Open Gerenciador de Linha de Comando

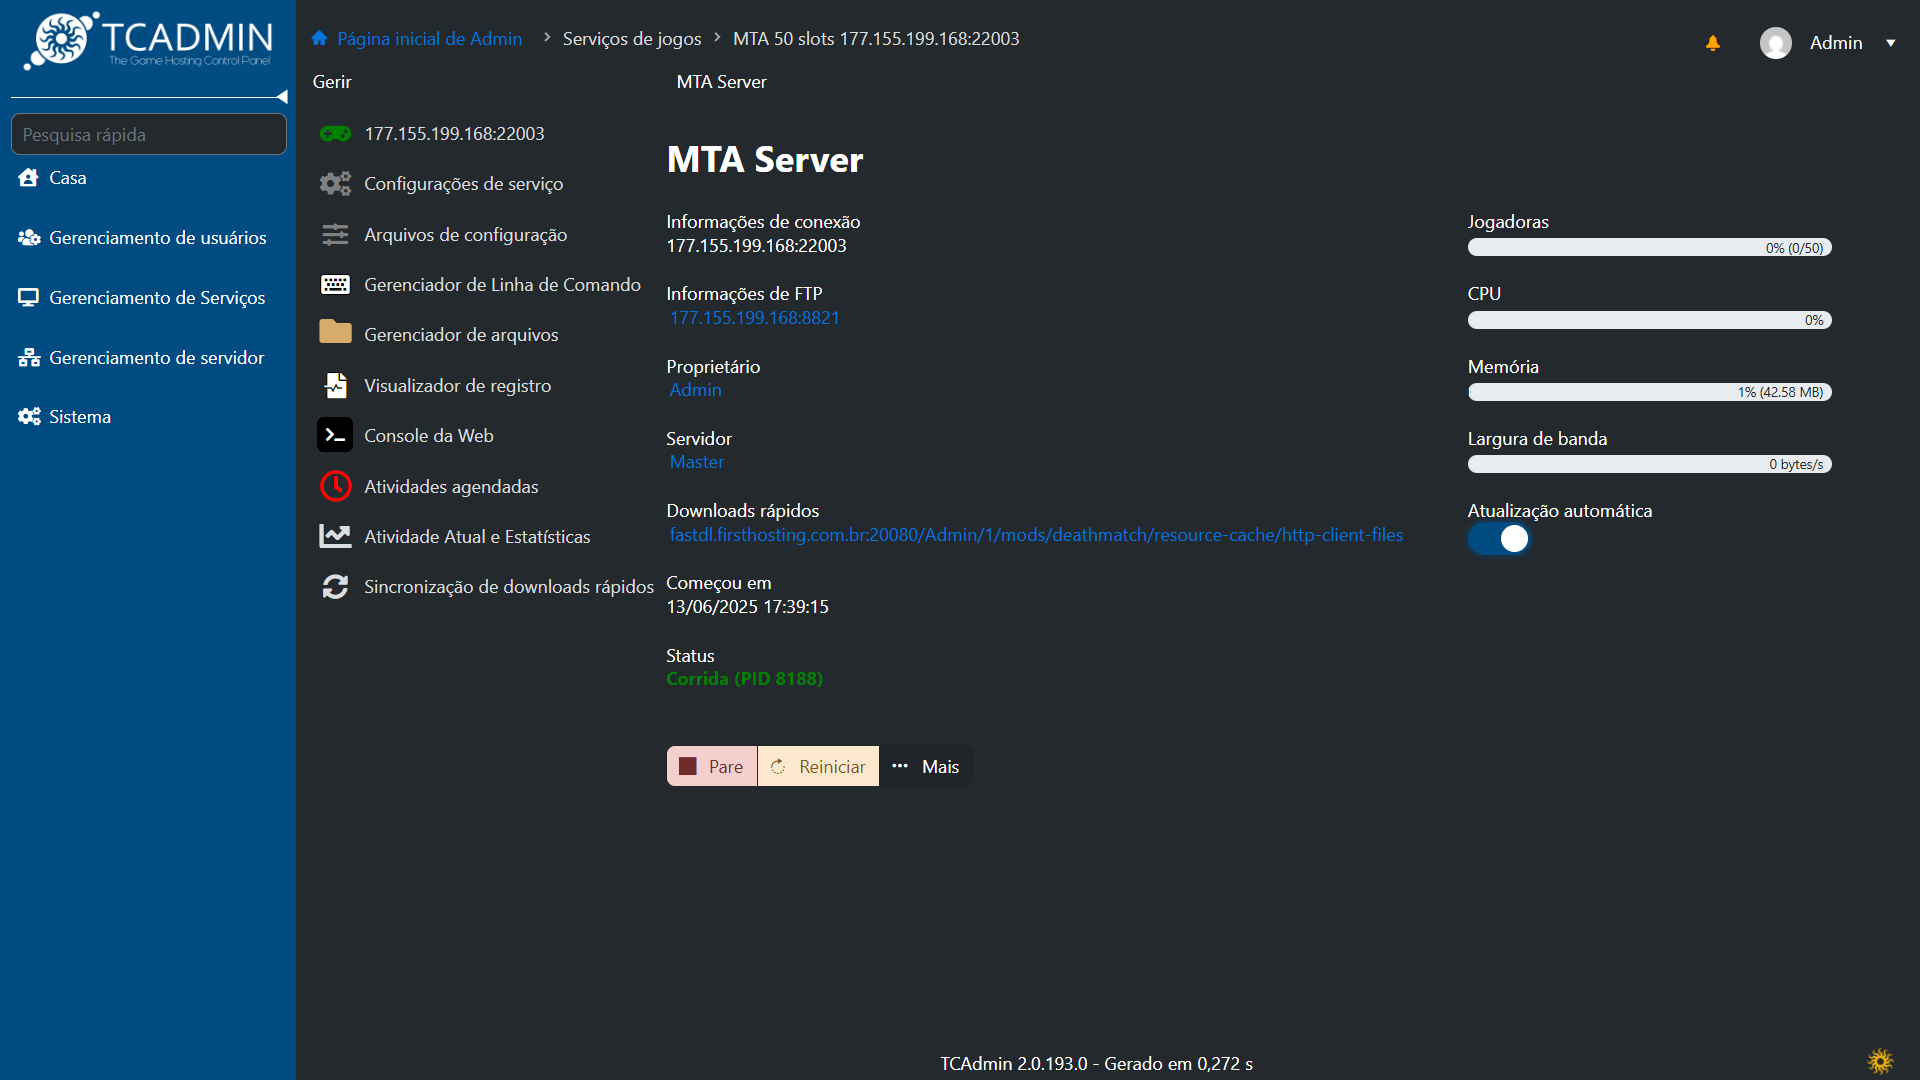tap(502, 285)
